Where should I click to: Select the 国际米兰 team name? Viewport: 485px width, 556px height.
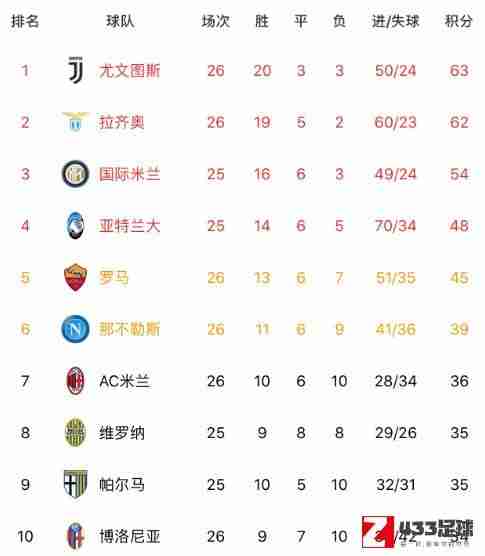point(129,174)
